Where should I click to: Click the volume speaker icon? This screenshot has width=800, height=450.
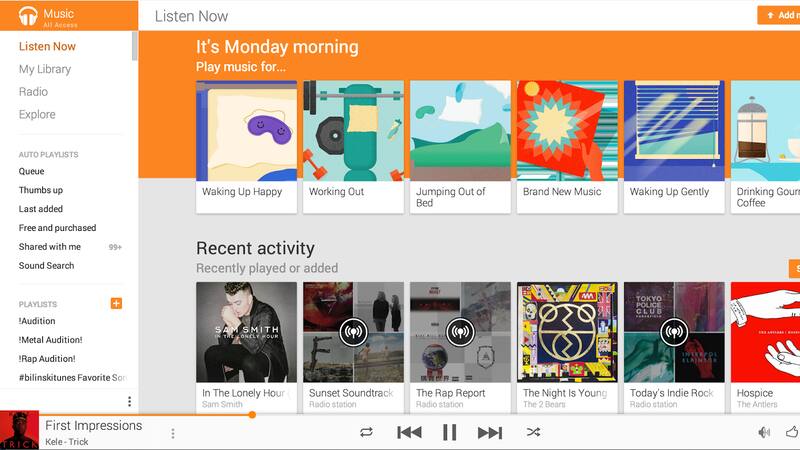764,433
